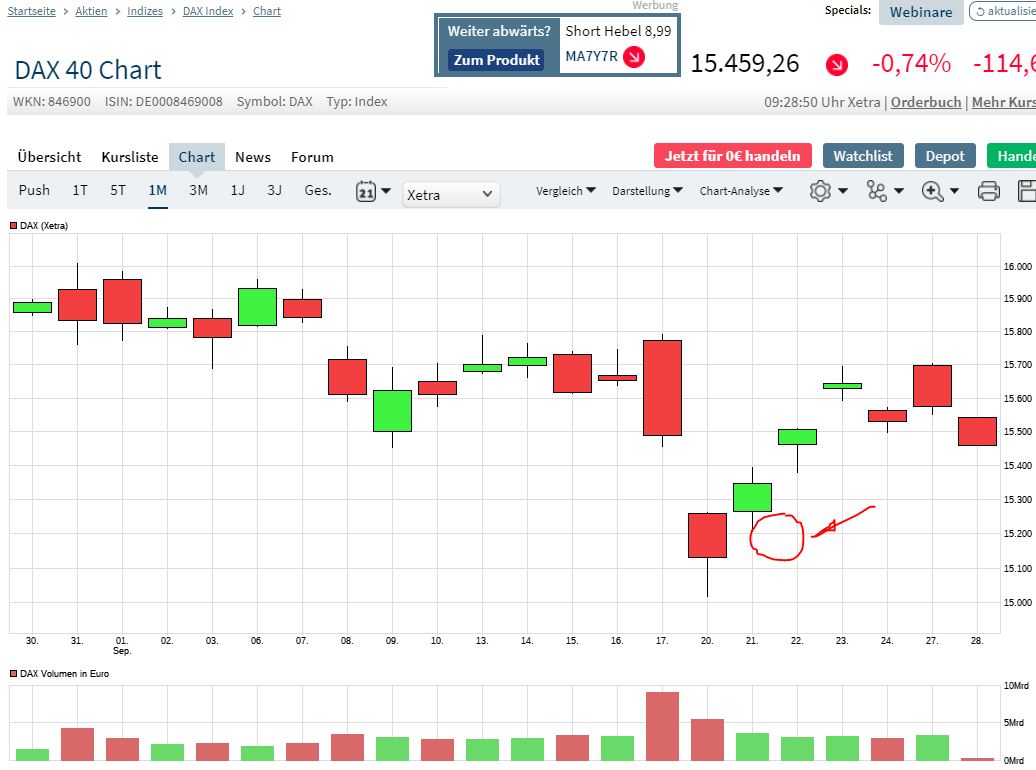This screenshot has height=770, width=1036.
Task: Click the red DAX (Xetra) legend swatch
Action: click(x=14, y=226)
